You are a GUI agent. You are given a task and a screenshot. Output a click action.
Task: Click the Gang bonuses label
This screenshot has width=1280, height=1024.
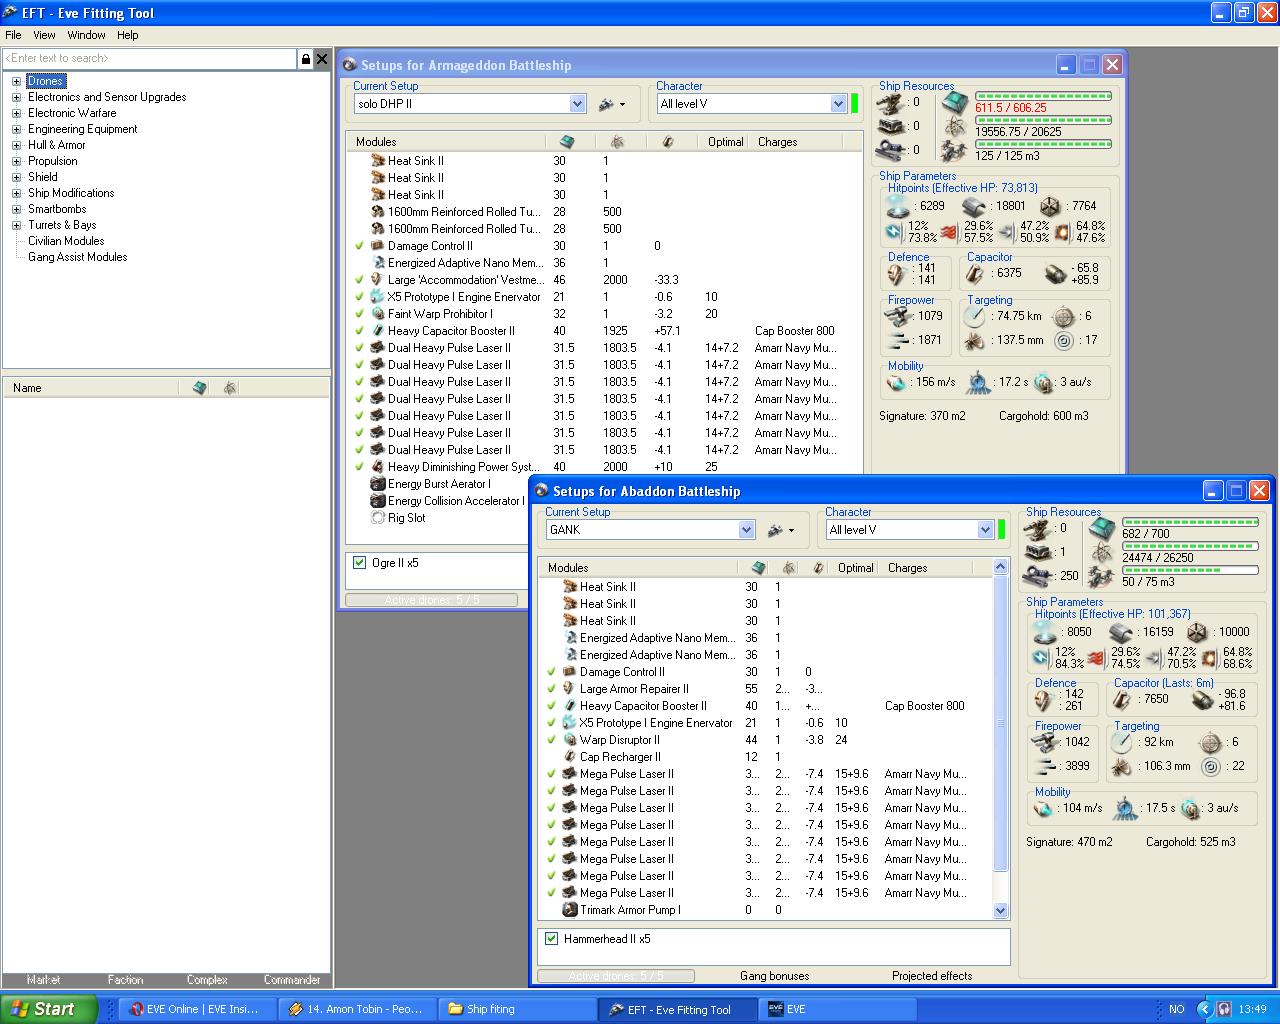(774, 976)
